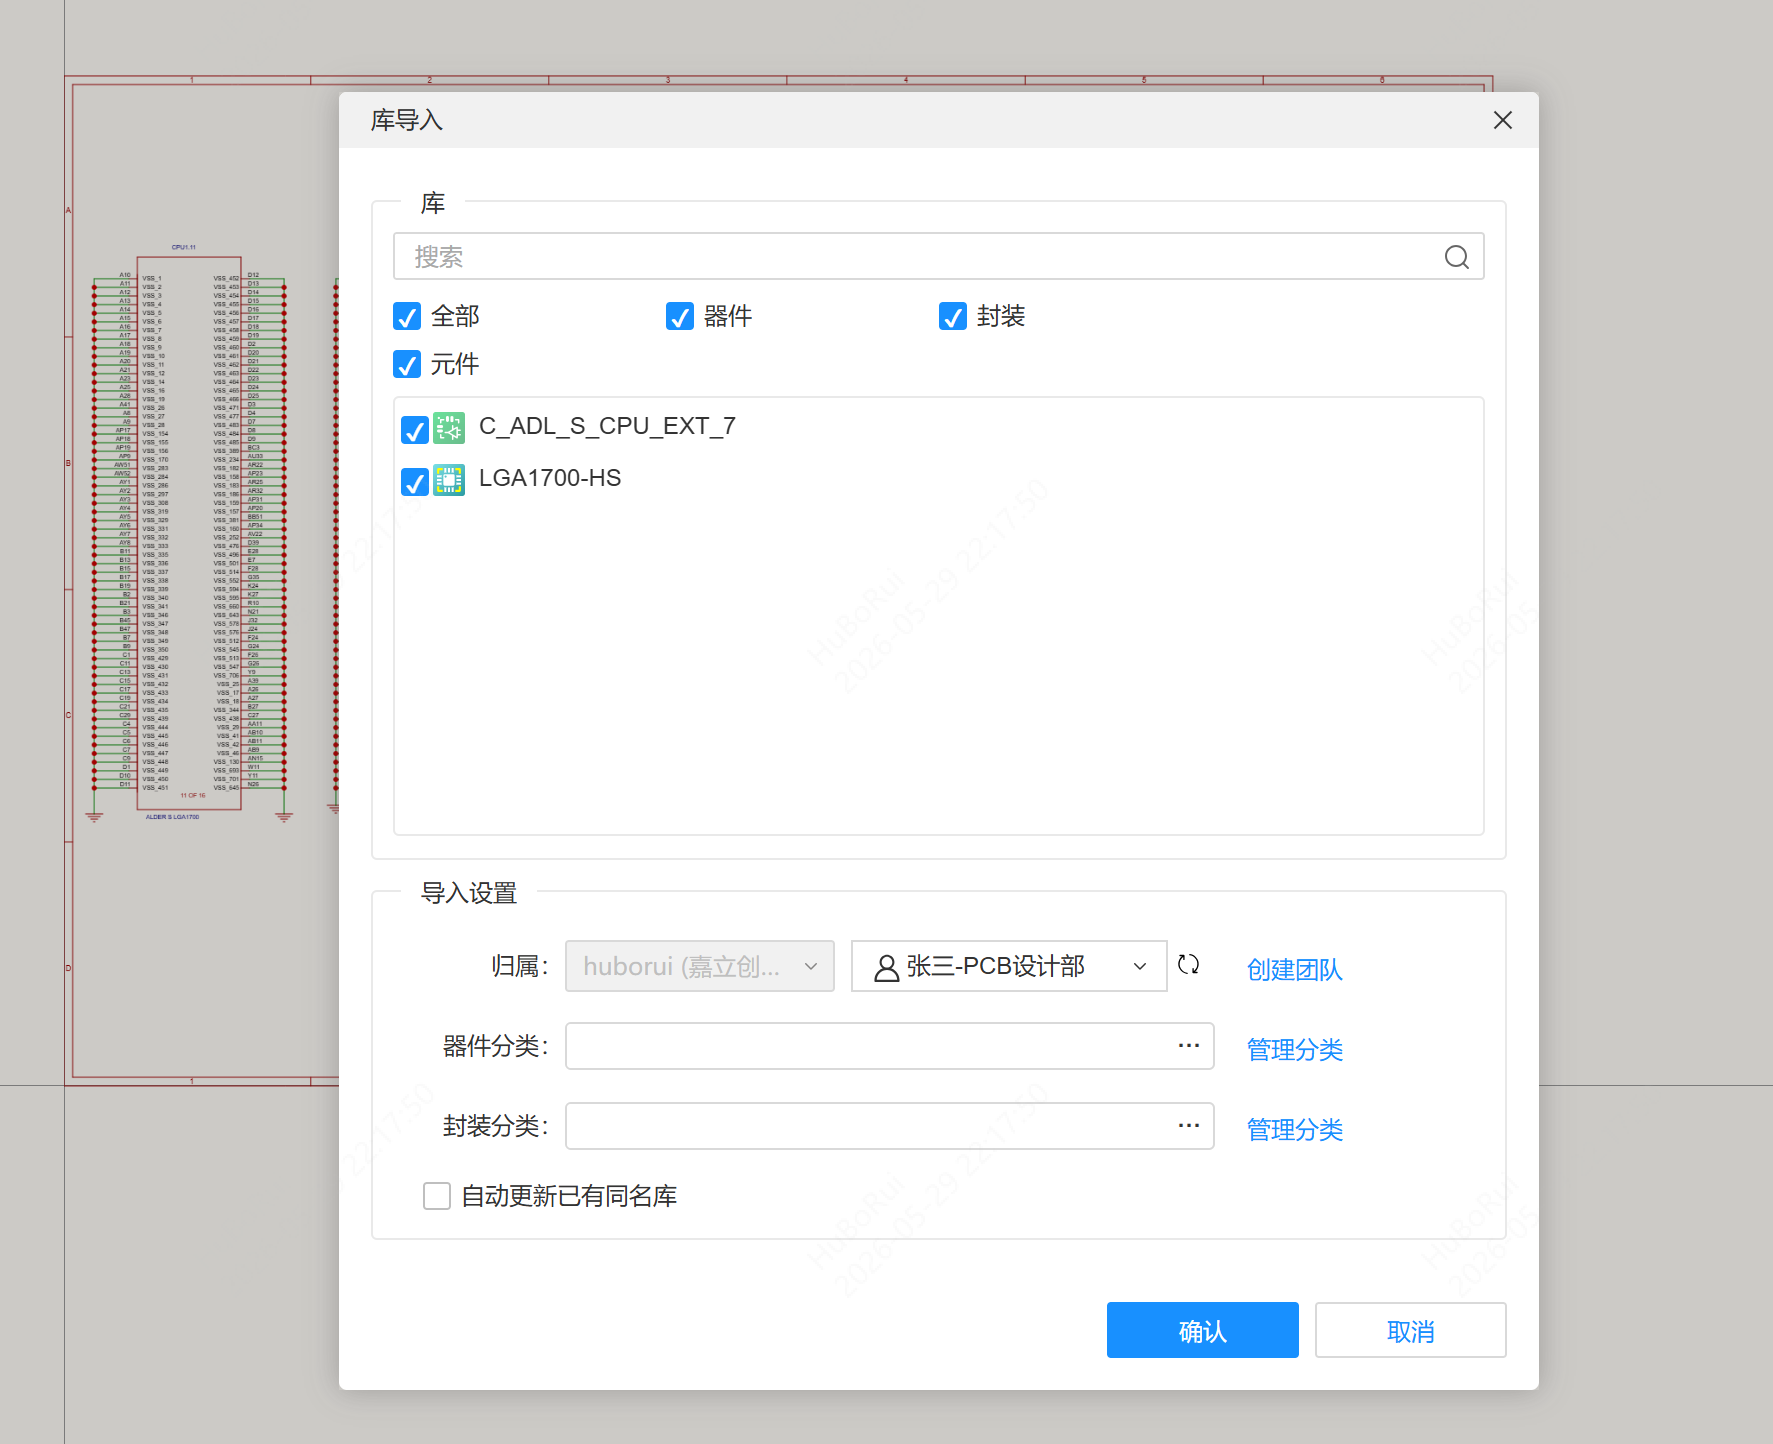Viewport: 1773px width, 1444px height.
Task: Toggle the 全部 checkbox
Action: (x=407, y=317)
